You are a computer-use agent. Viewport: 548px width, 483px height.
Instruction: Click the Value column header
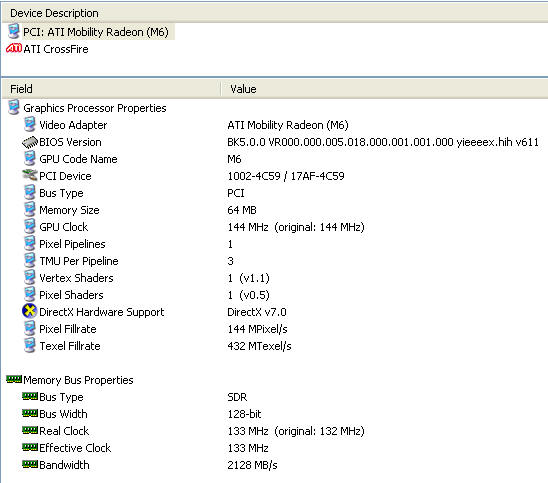384,89
